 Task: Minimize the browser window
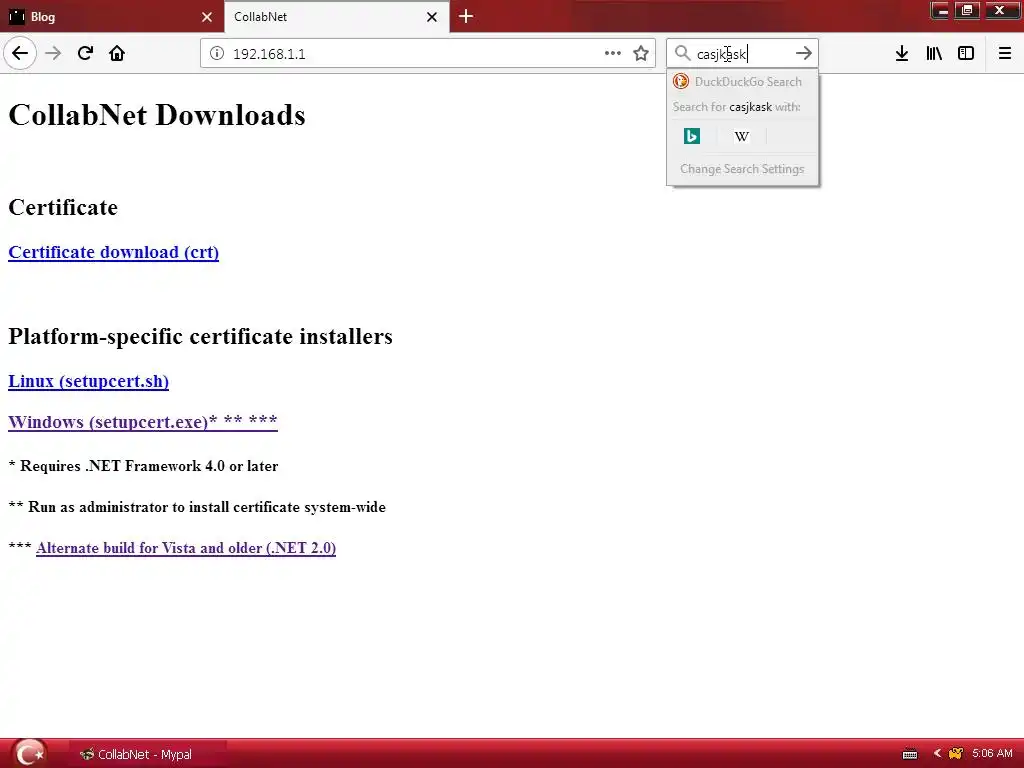coord(940,10)
